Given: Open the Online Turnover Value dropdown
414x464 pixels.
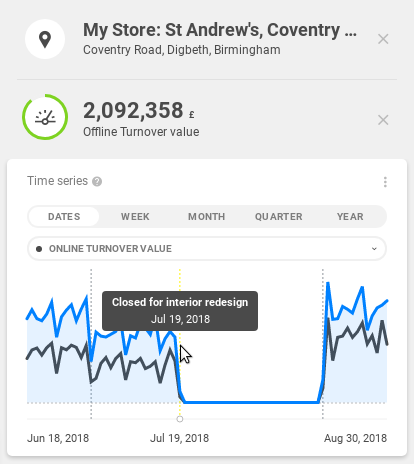Looking at the screenshot, I should tap(207, 249).
